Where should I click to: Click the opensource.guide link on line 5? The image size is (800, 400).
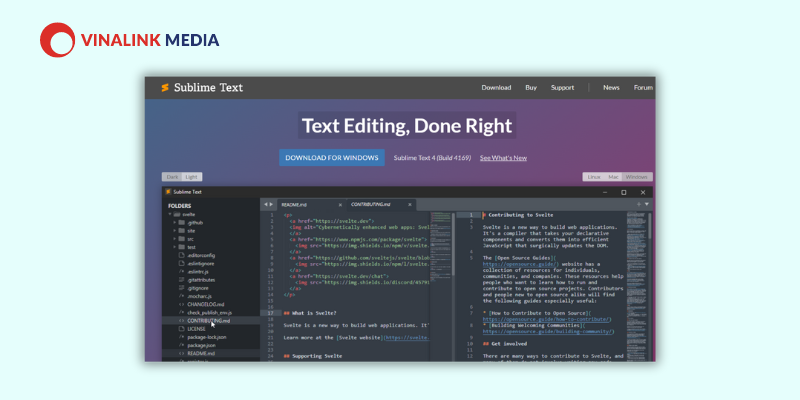(x=520, y=264)
